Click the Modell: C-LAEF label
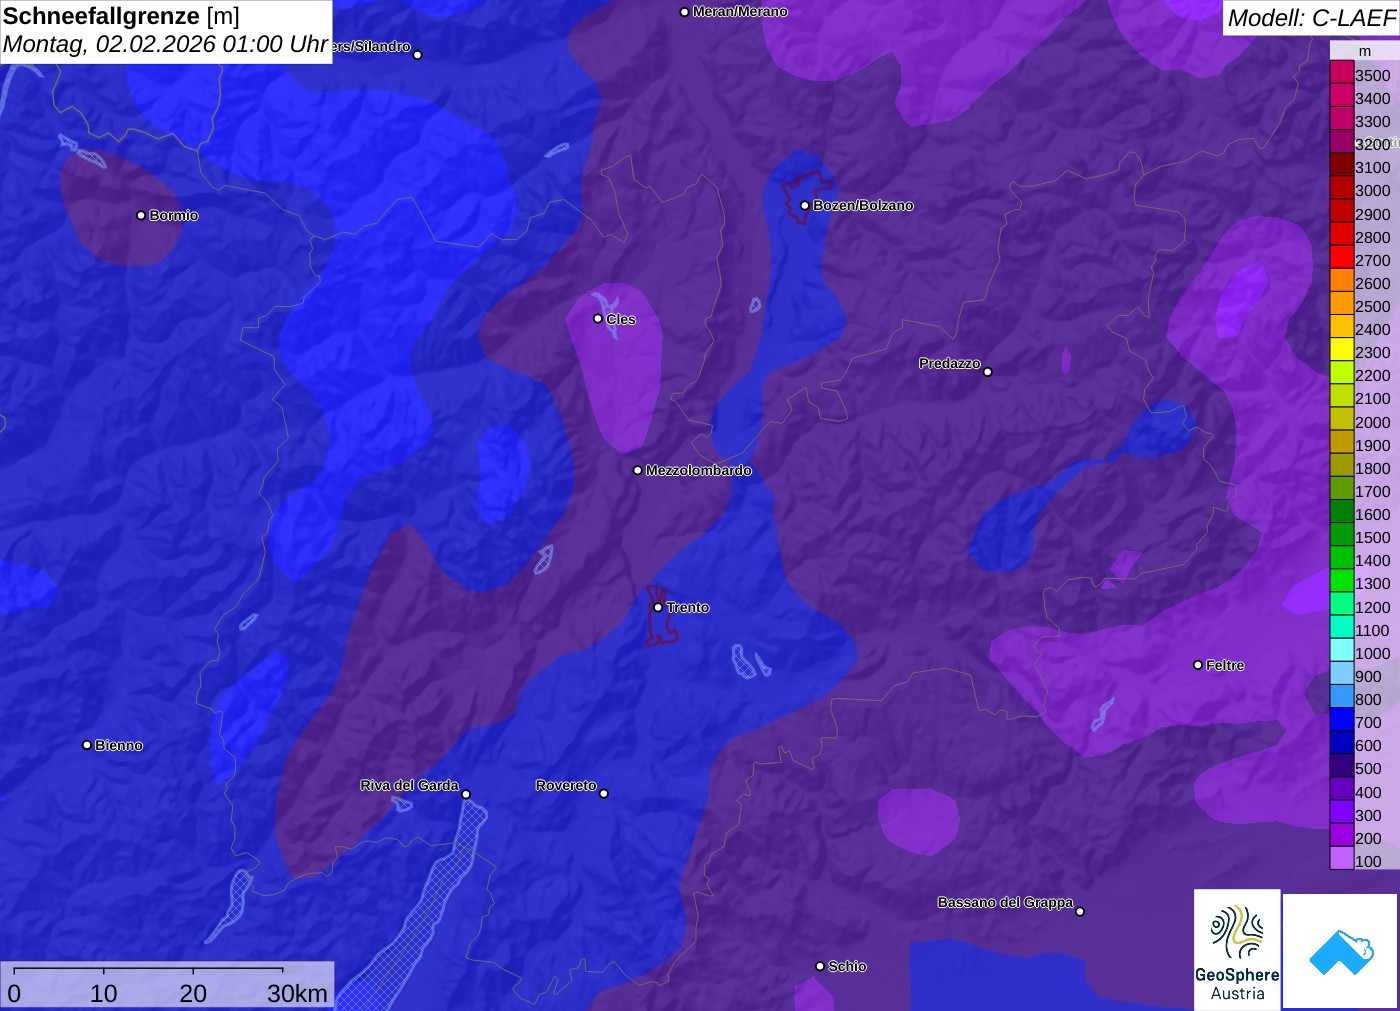The image size is (1400, 1011). click(1311, 18)
